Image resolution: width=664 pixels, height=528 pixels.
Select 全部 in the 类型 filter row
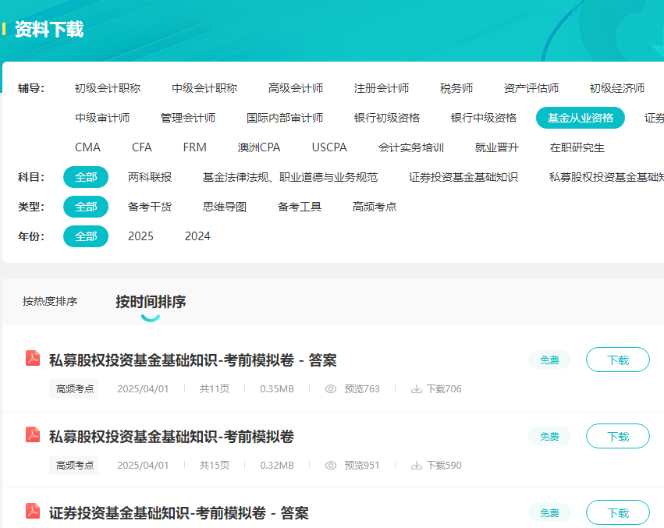[85, 207]
